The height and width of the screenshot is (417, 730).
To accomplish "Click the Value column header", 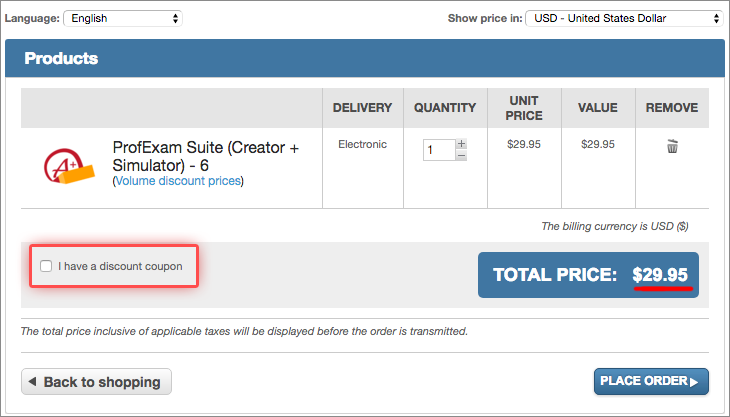I will click(597, 108).
